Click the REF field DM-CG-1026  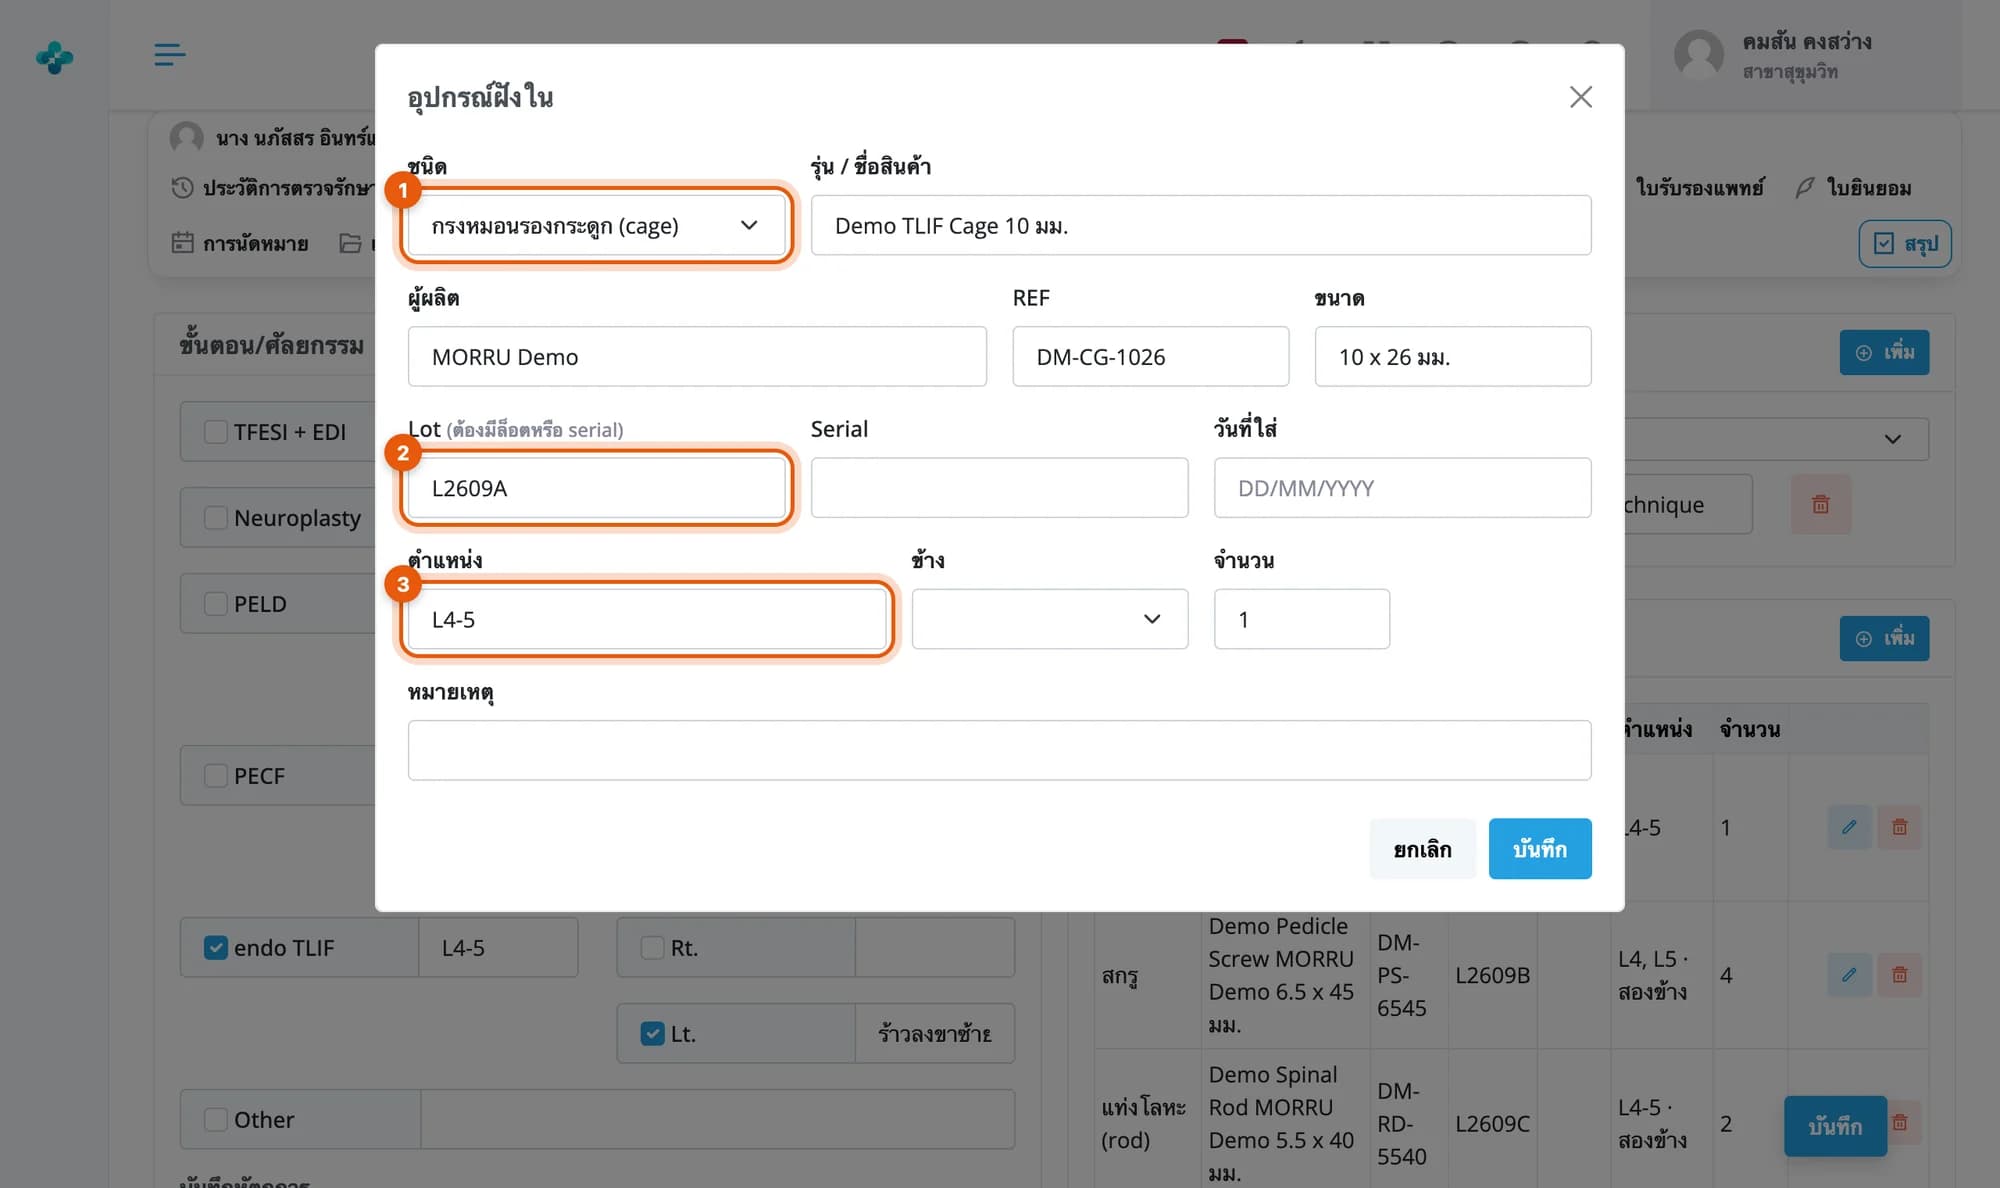pos(1150,356)
